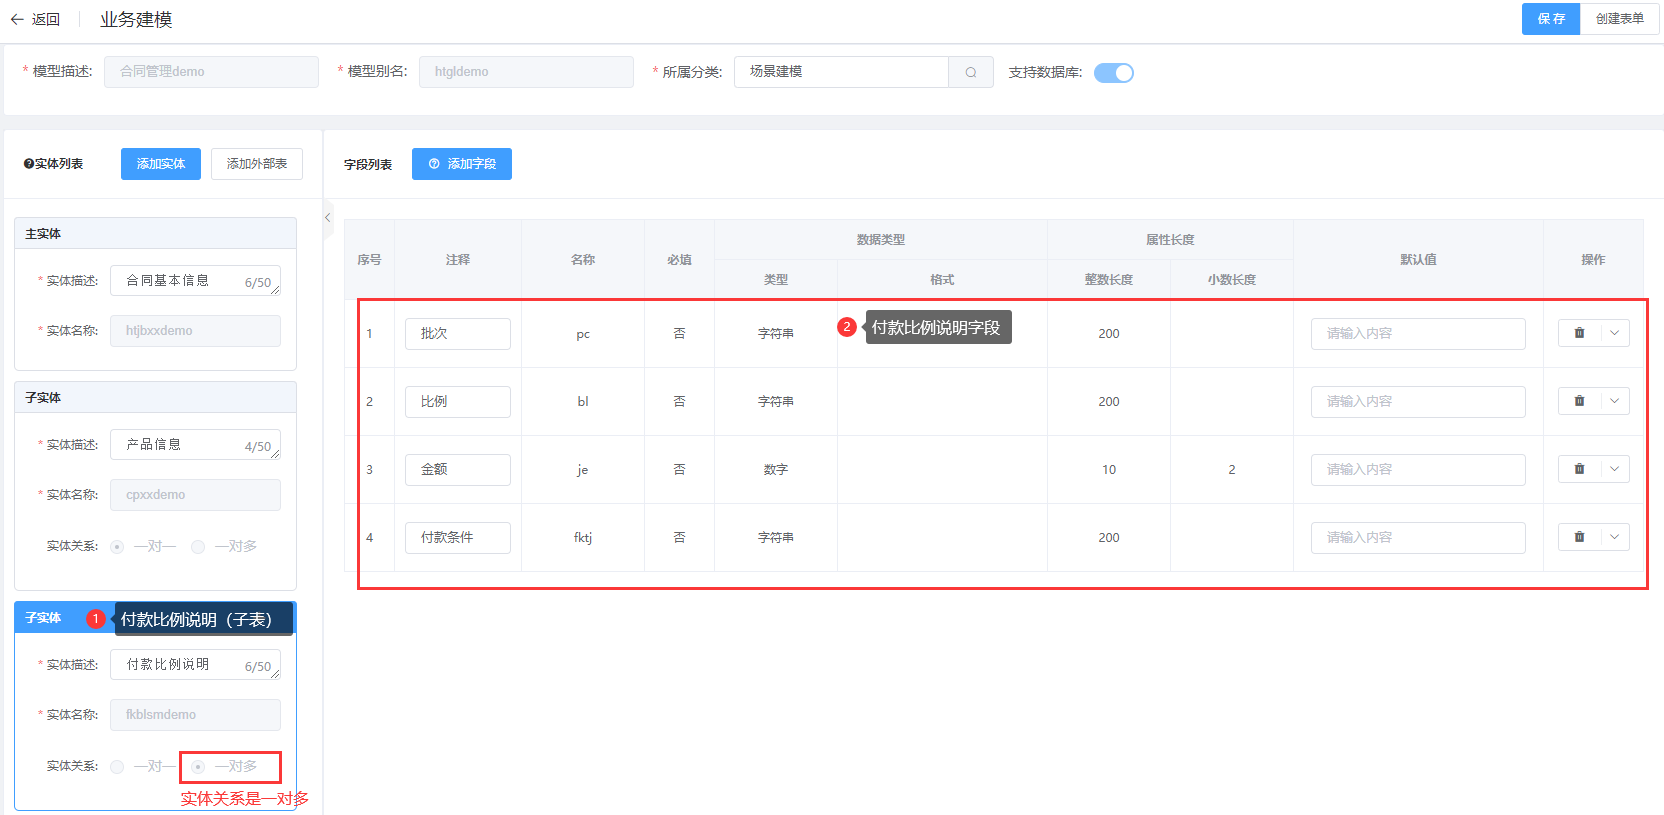Click trash icon for the 付款条件 row
Screen dimensions: 1664x815
coord(1579,537)
